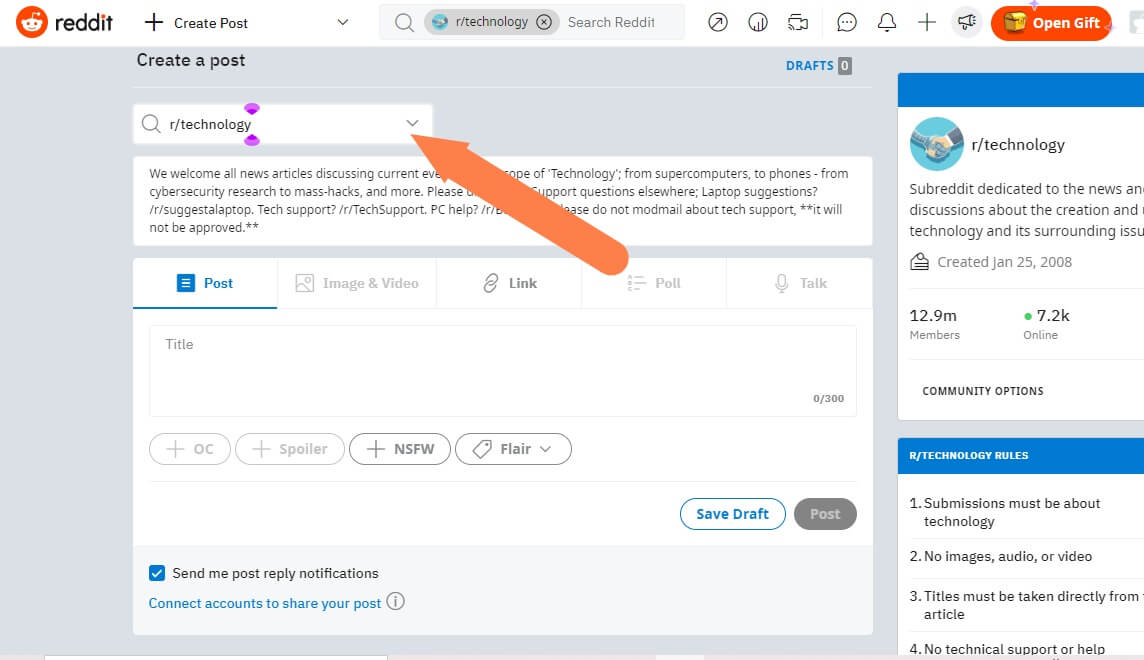1144x660 pixels.
Task: Open the Popular feed icon
Action: 718,22
